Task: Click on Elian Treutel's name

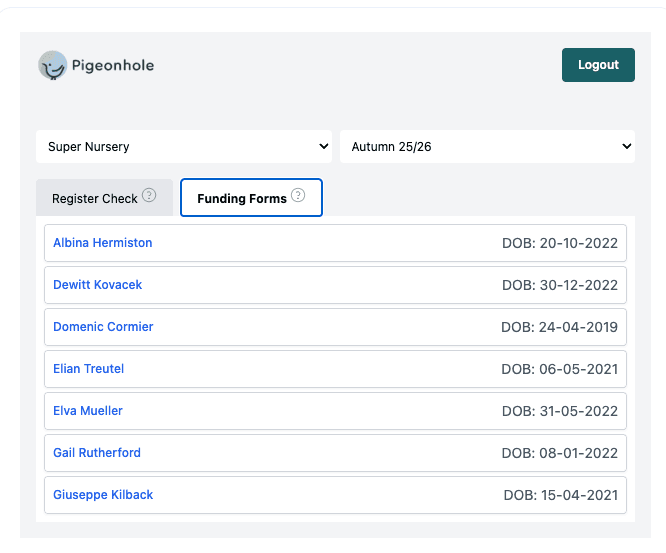Action: (x=88, y=369)
